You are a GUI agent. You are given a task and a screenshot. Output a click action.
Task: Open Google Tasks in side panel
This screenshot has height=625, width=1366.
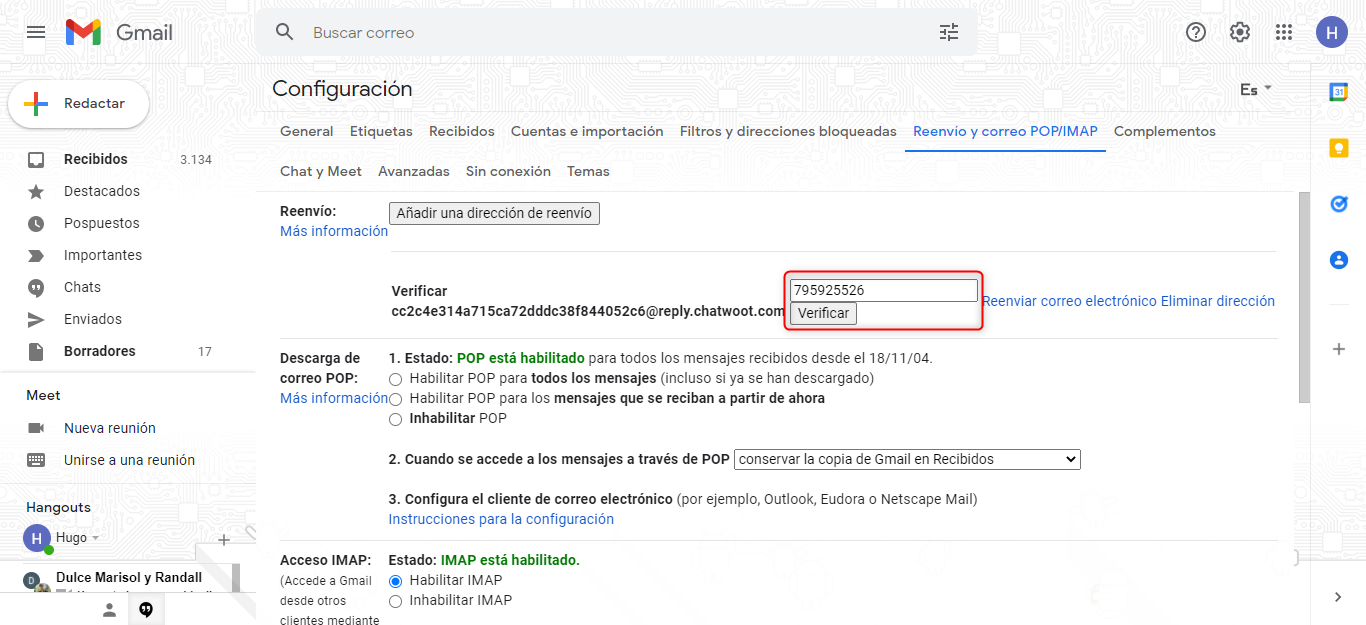pyautogui.click(x=1338, y=204)
